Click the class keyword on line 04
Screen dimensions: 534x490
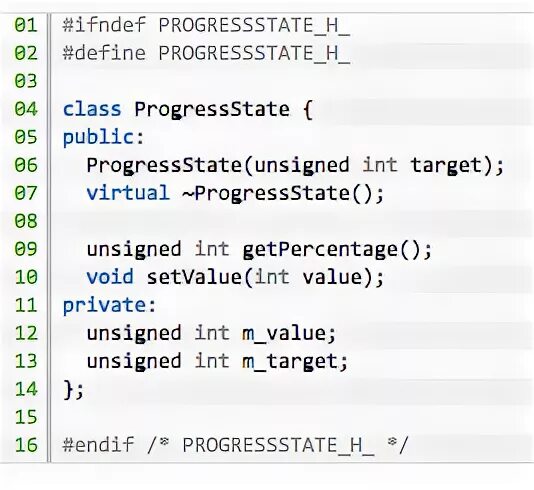tap(92, 109)
